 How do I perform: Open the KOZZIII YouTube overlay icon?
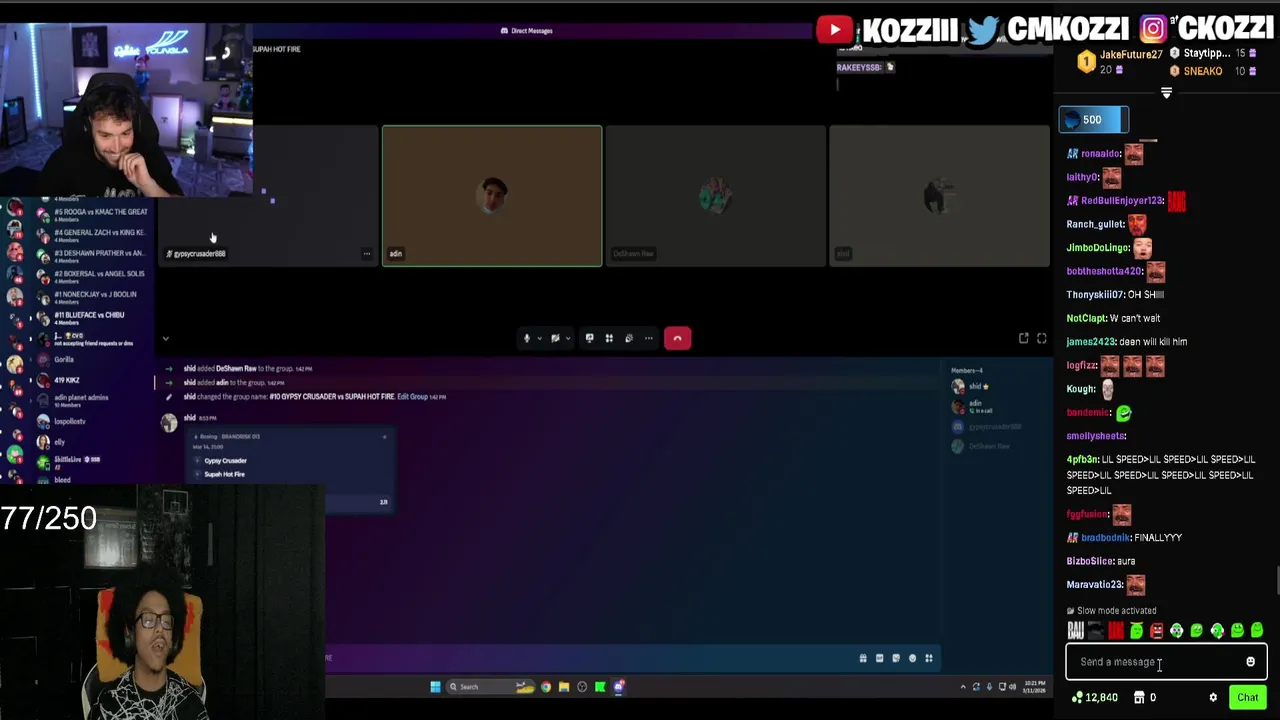point(835,30)
